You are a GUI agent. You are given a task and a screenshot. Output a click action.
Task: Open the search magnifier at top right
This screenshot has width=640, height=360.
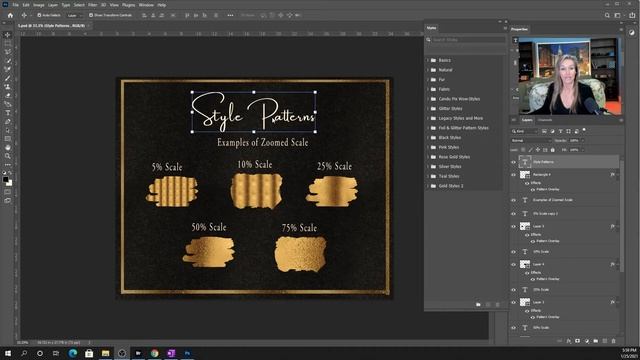607,15
